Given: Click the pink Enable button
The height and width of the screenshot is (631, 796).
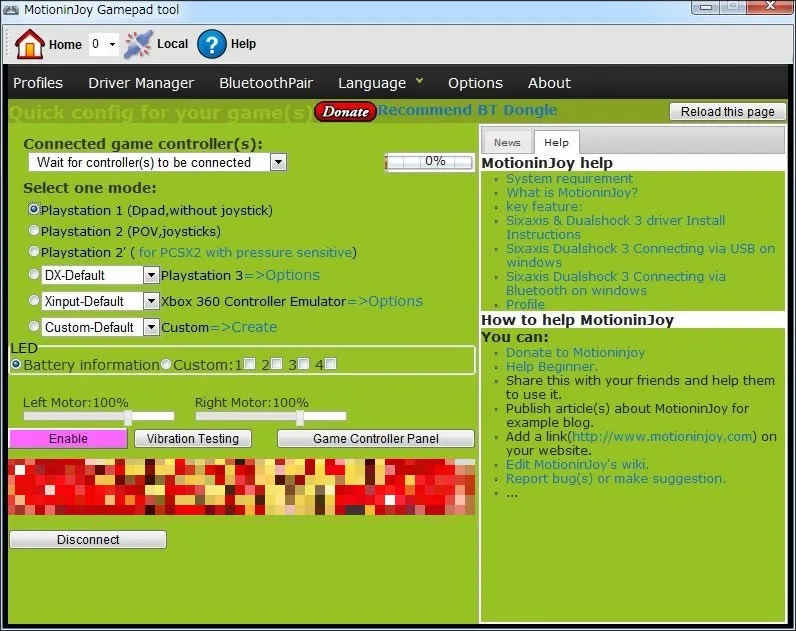Looking at the screenshot, I should [68, 438].
